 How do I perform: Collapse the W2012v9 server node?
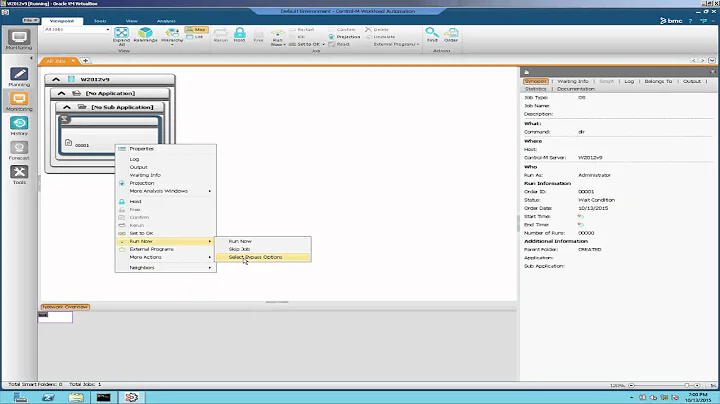click(x=56, y=79)
